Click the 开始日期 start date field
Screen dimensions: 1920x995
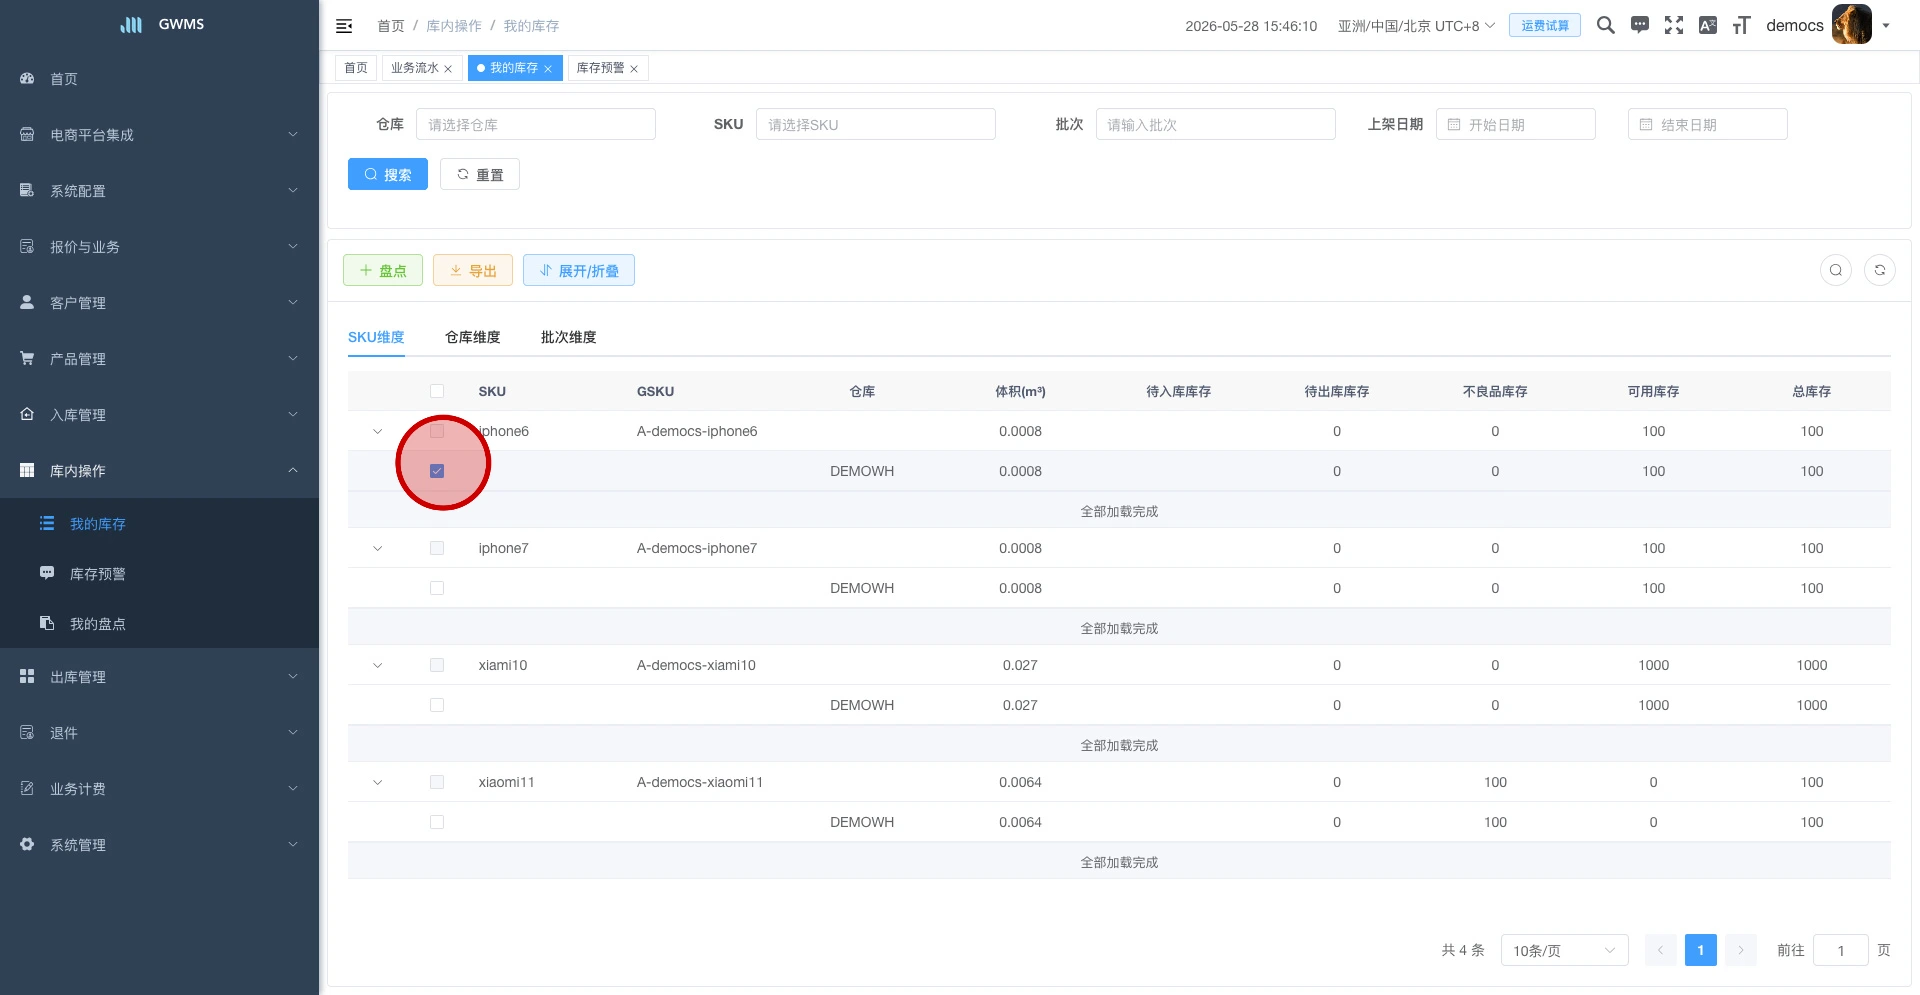click(x=1516, y=124)
